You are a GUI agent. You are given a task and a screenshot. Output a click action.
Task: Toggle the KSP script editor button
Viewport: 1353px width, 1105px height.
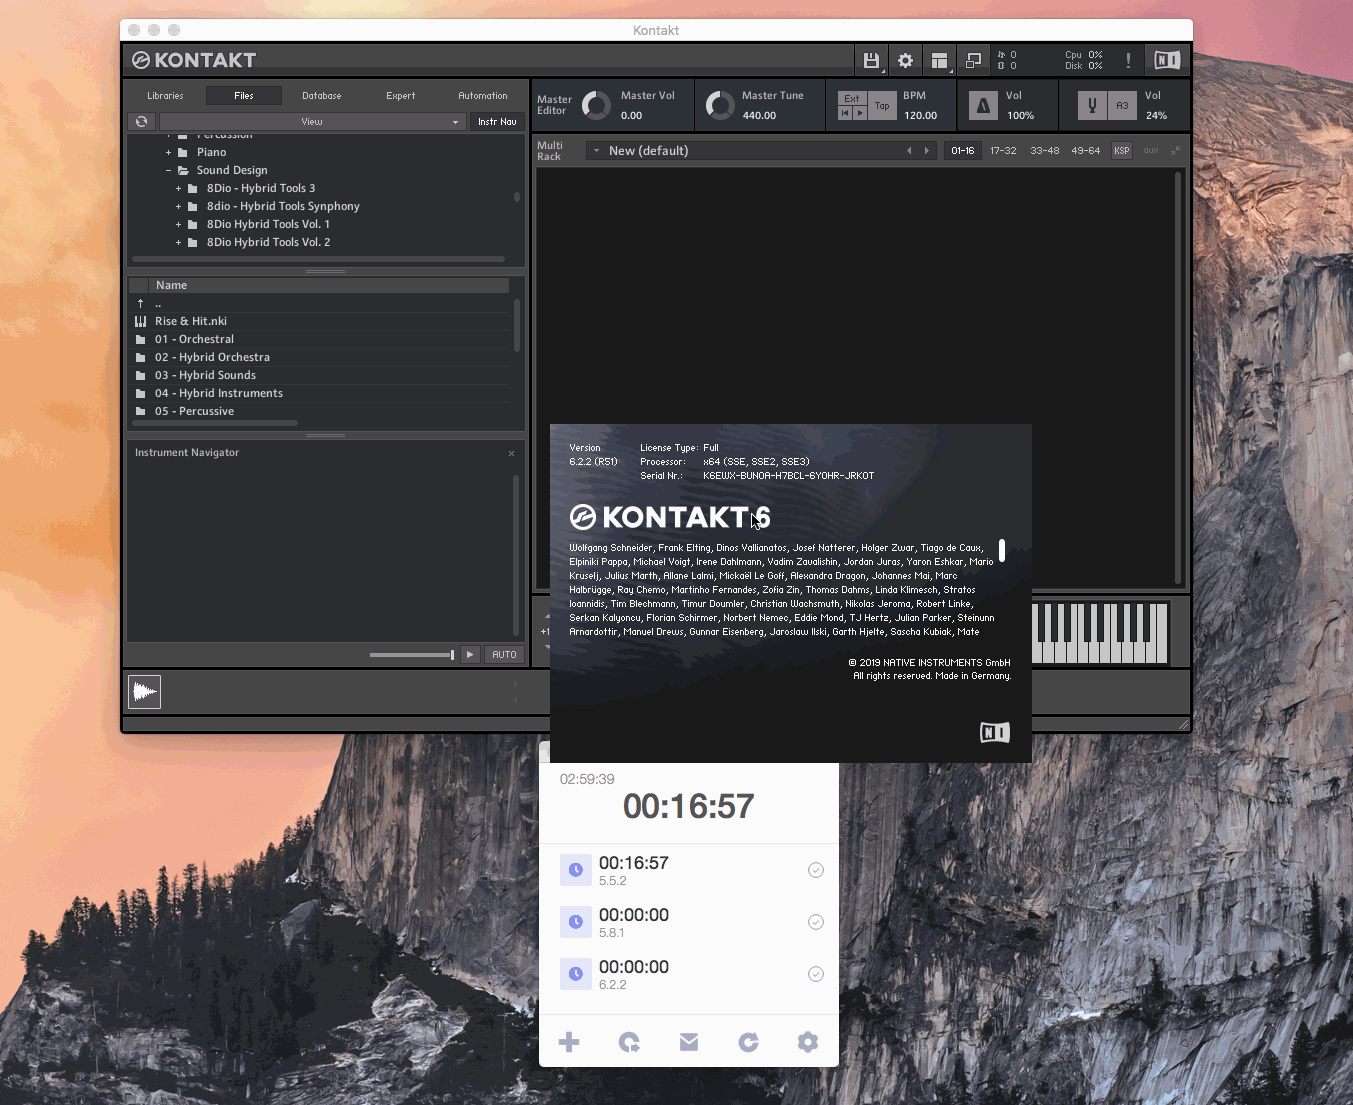1122,151
